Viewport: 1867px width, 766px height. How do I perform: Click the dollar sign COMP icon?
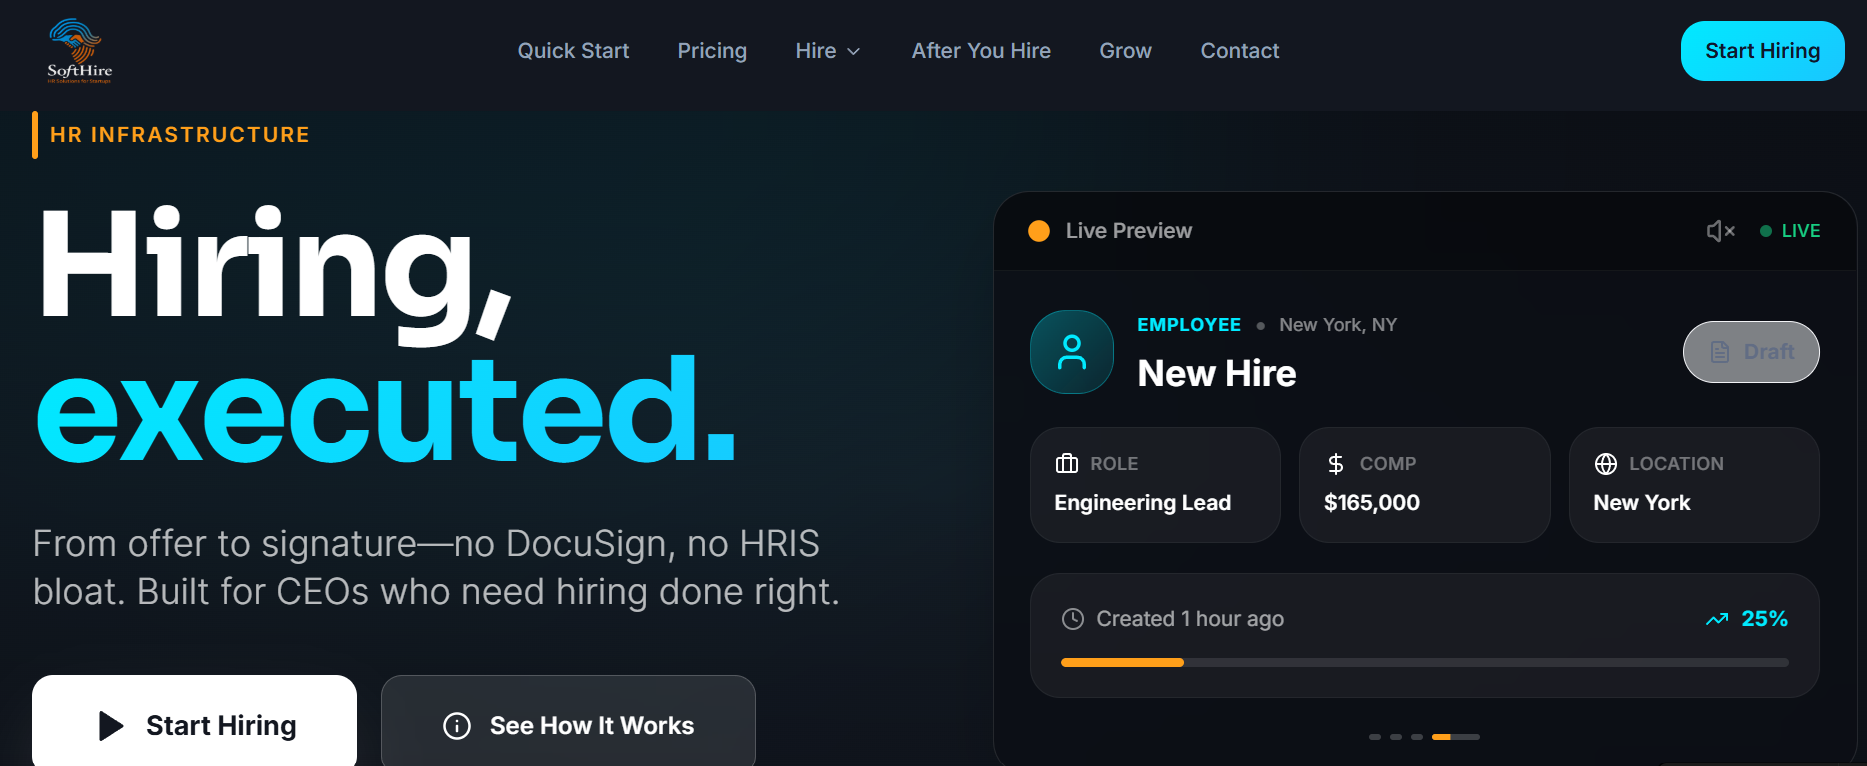click(1335, 463)
